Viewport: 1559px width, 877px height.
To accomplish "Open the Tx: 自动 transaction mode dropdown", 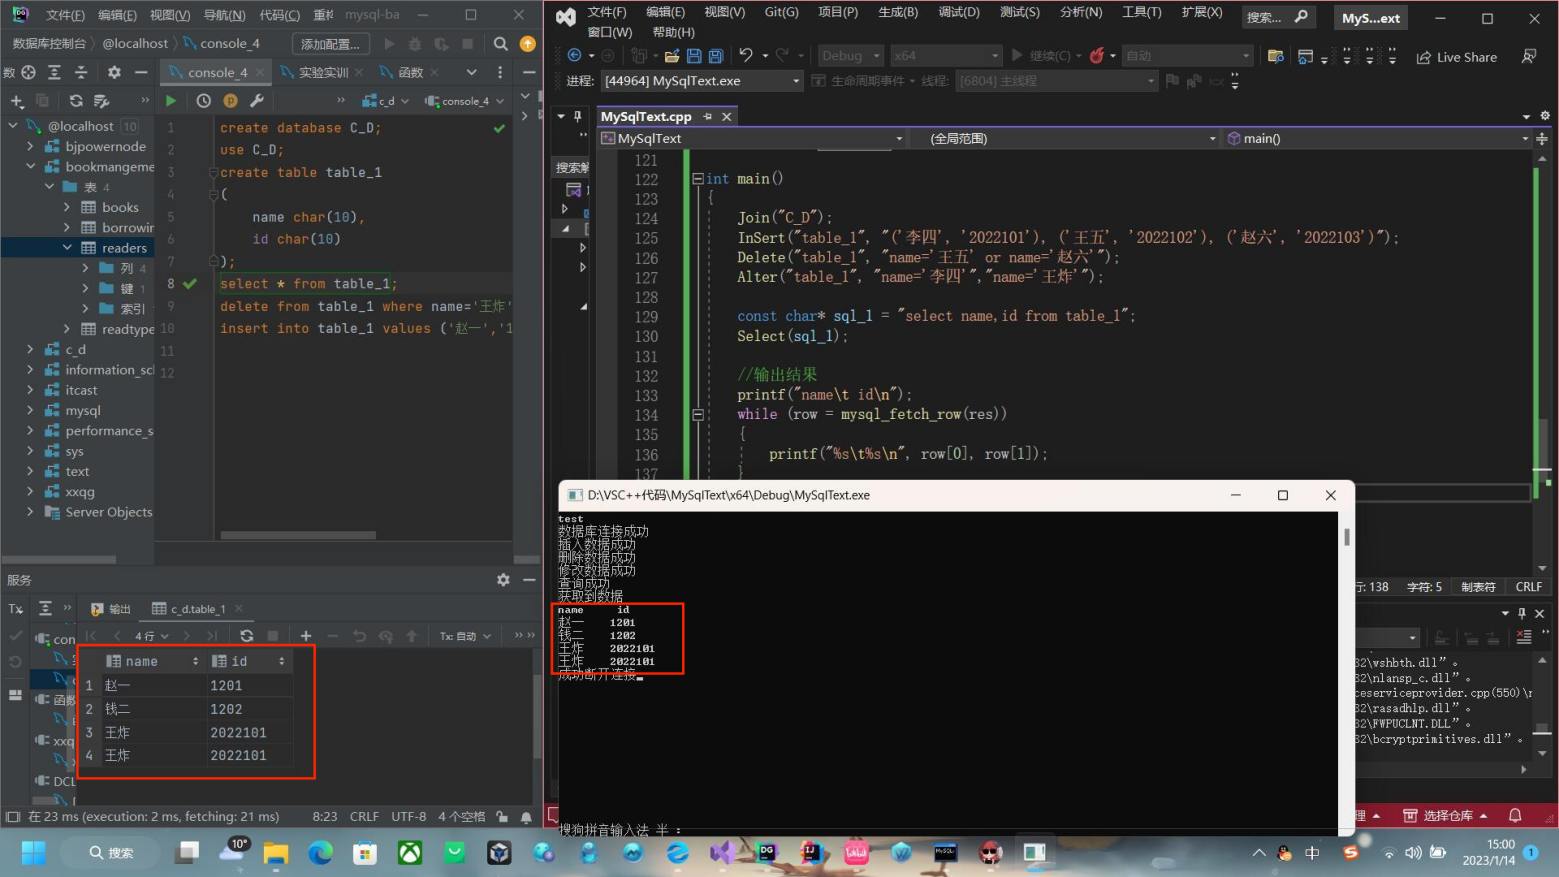I will (466, 636).
